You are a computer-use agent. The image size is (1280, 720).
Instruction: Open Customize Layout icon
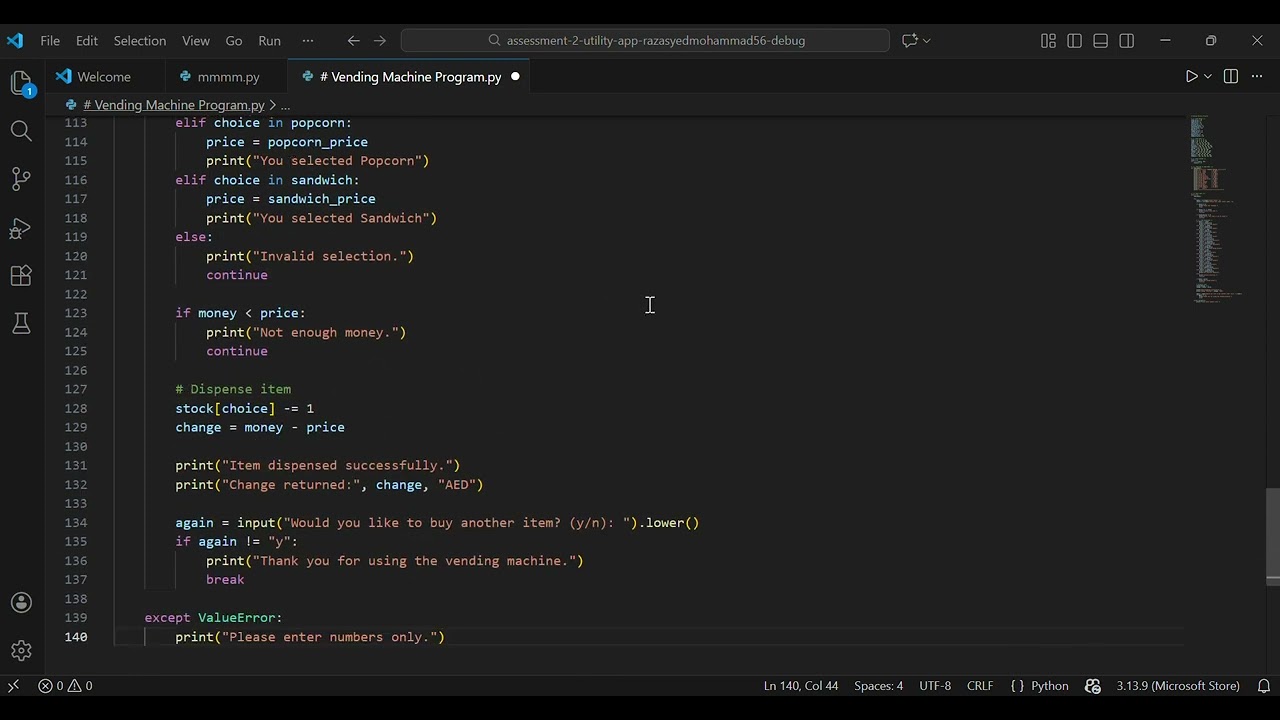pyautogui.click(x=1048, y=41)
